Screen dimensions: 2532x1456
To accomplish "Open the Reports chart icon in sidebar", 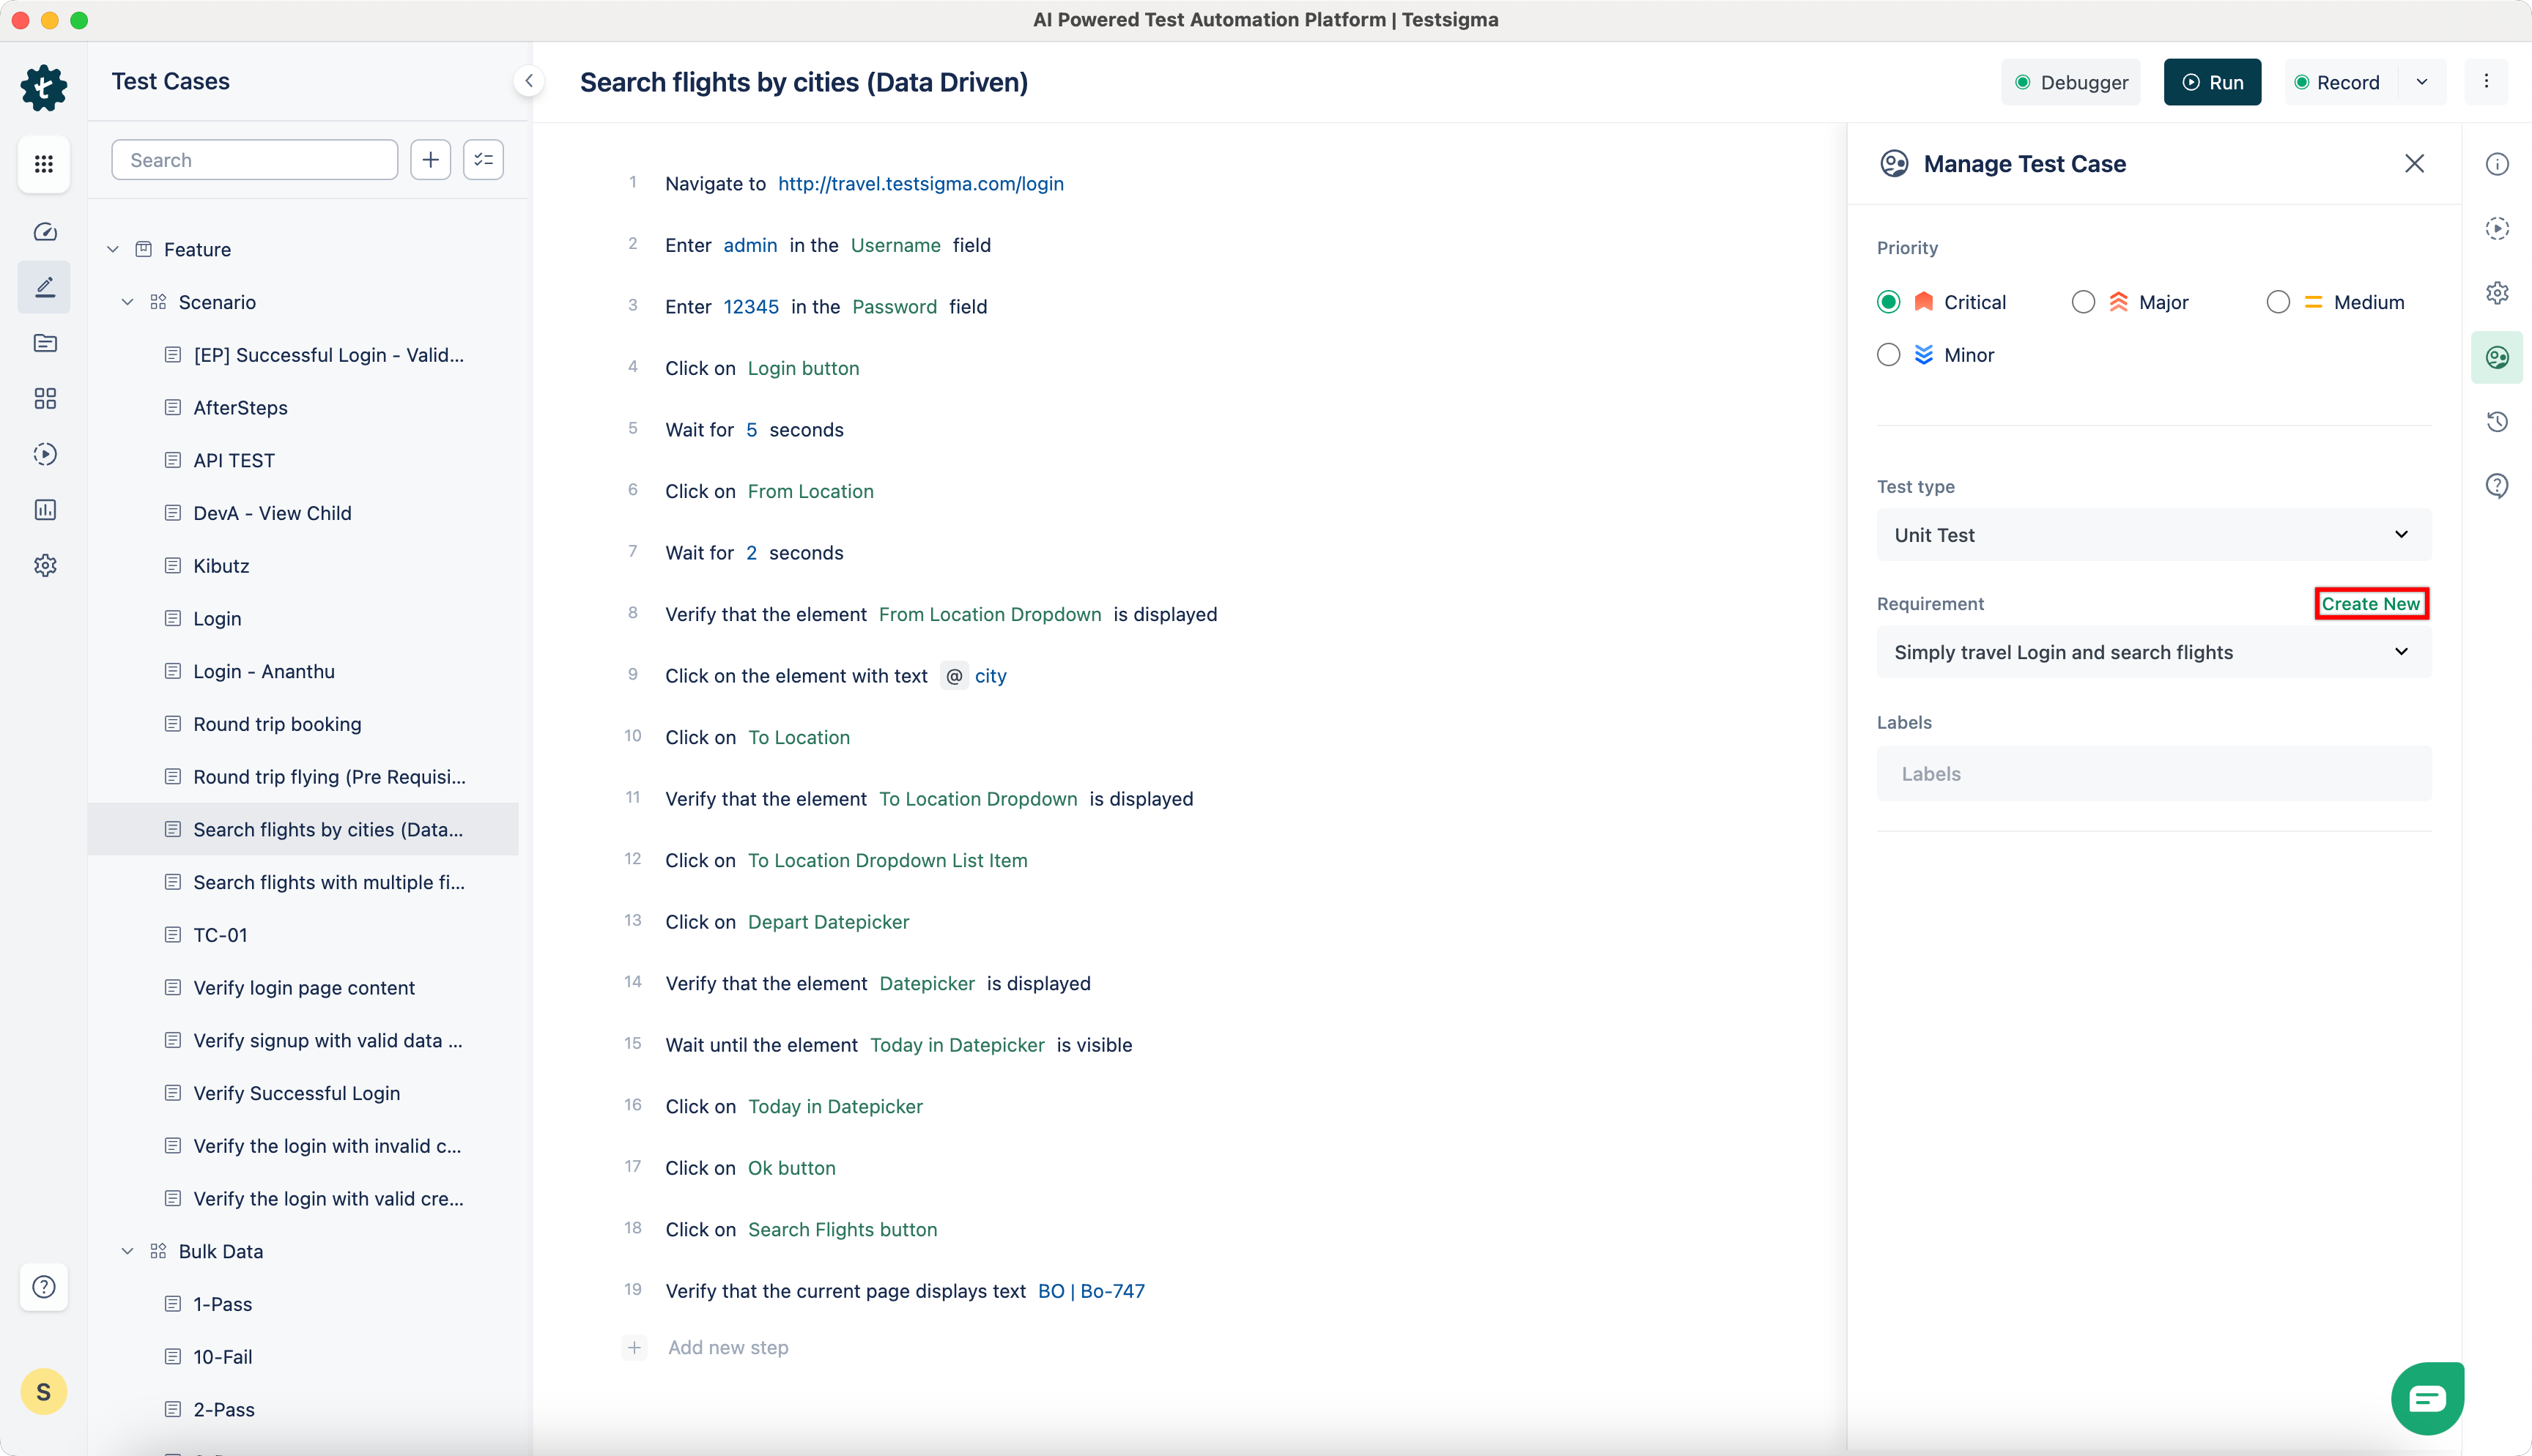I will tap(44, 510).
